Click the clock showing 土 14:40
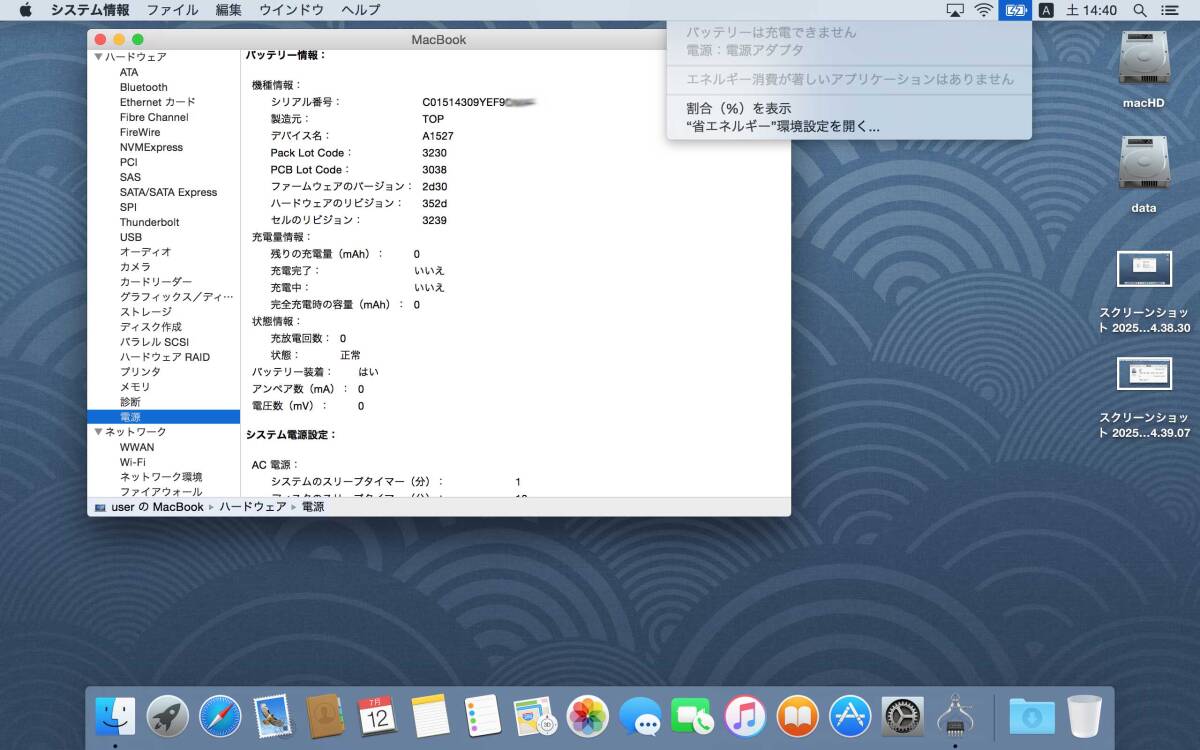Image resolution: width=1200 pixels, height=750 pixels. tap(1091, 10)
